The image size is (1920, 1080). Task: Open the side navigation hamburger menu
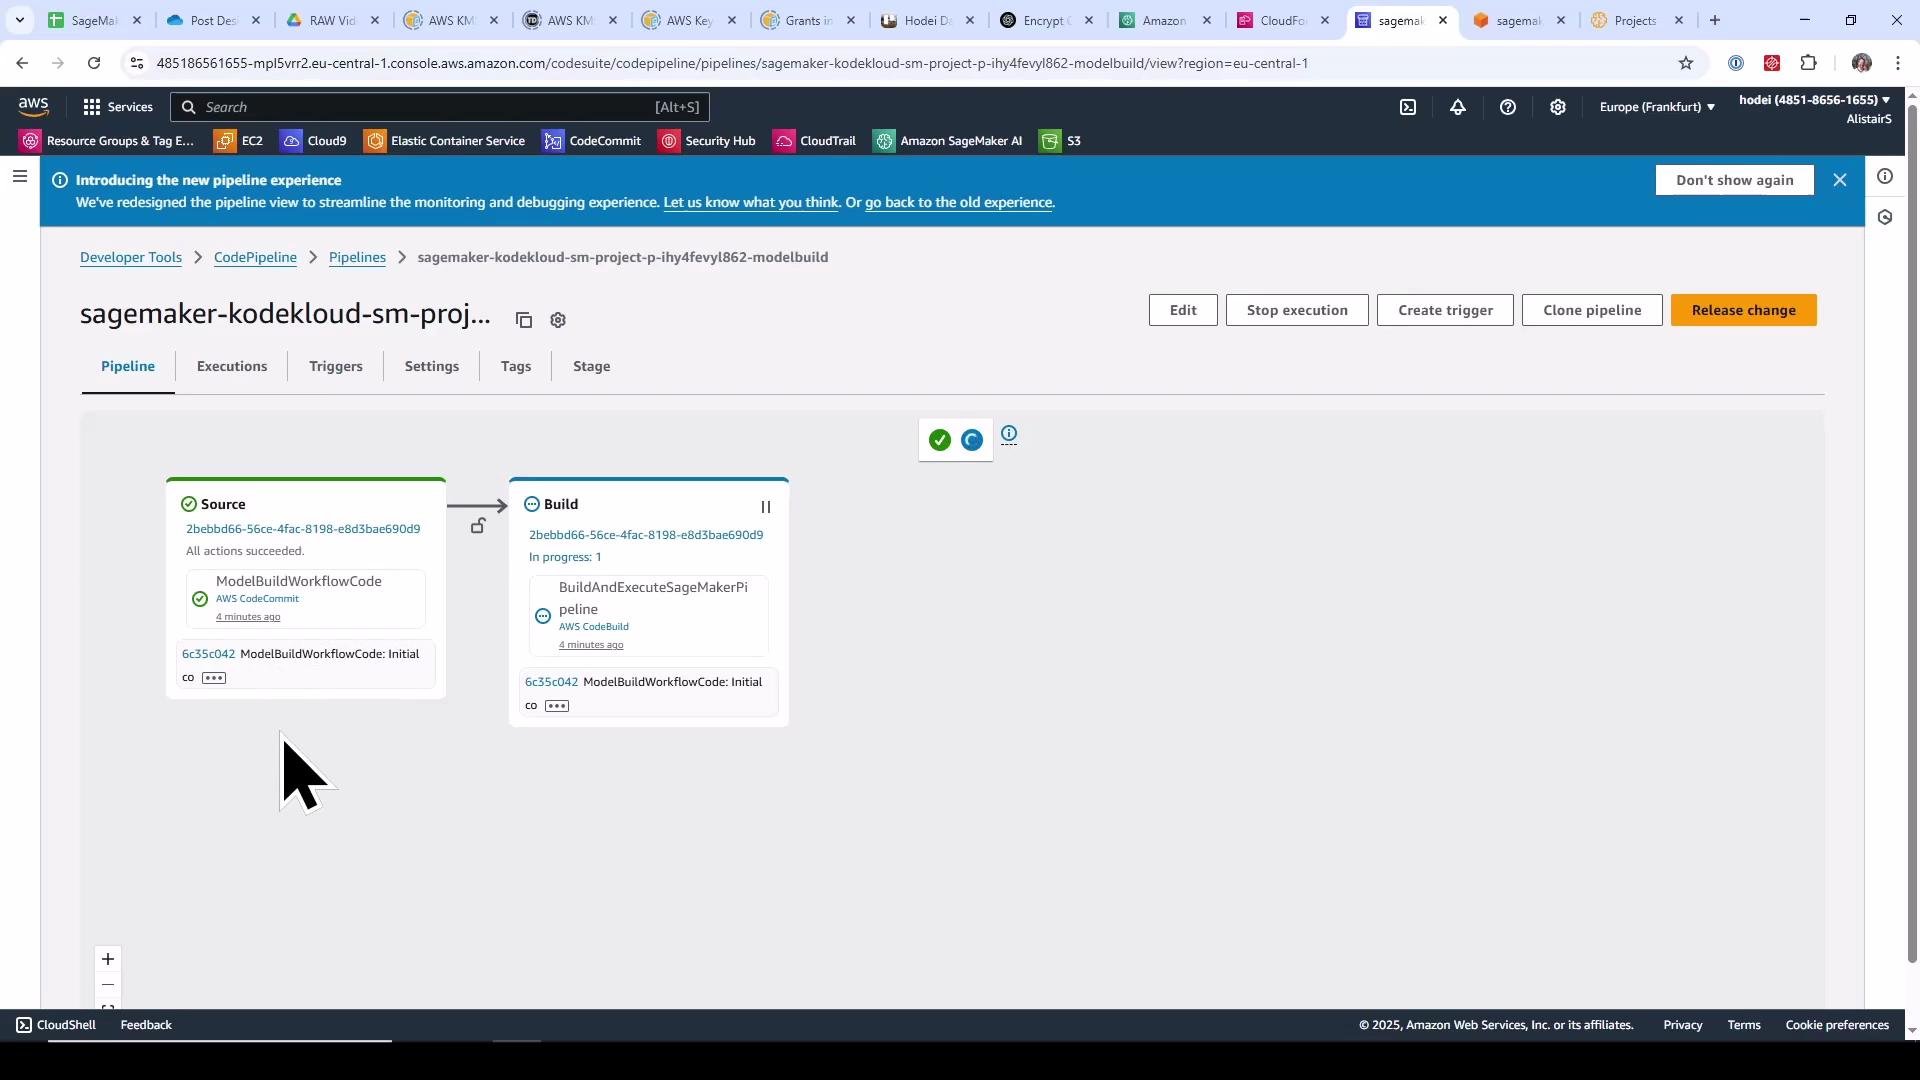pyautogui.click(x=20, y=177)
